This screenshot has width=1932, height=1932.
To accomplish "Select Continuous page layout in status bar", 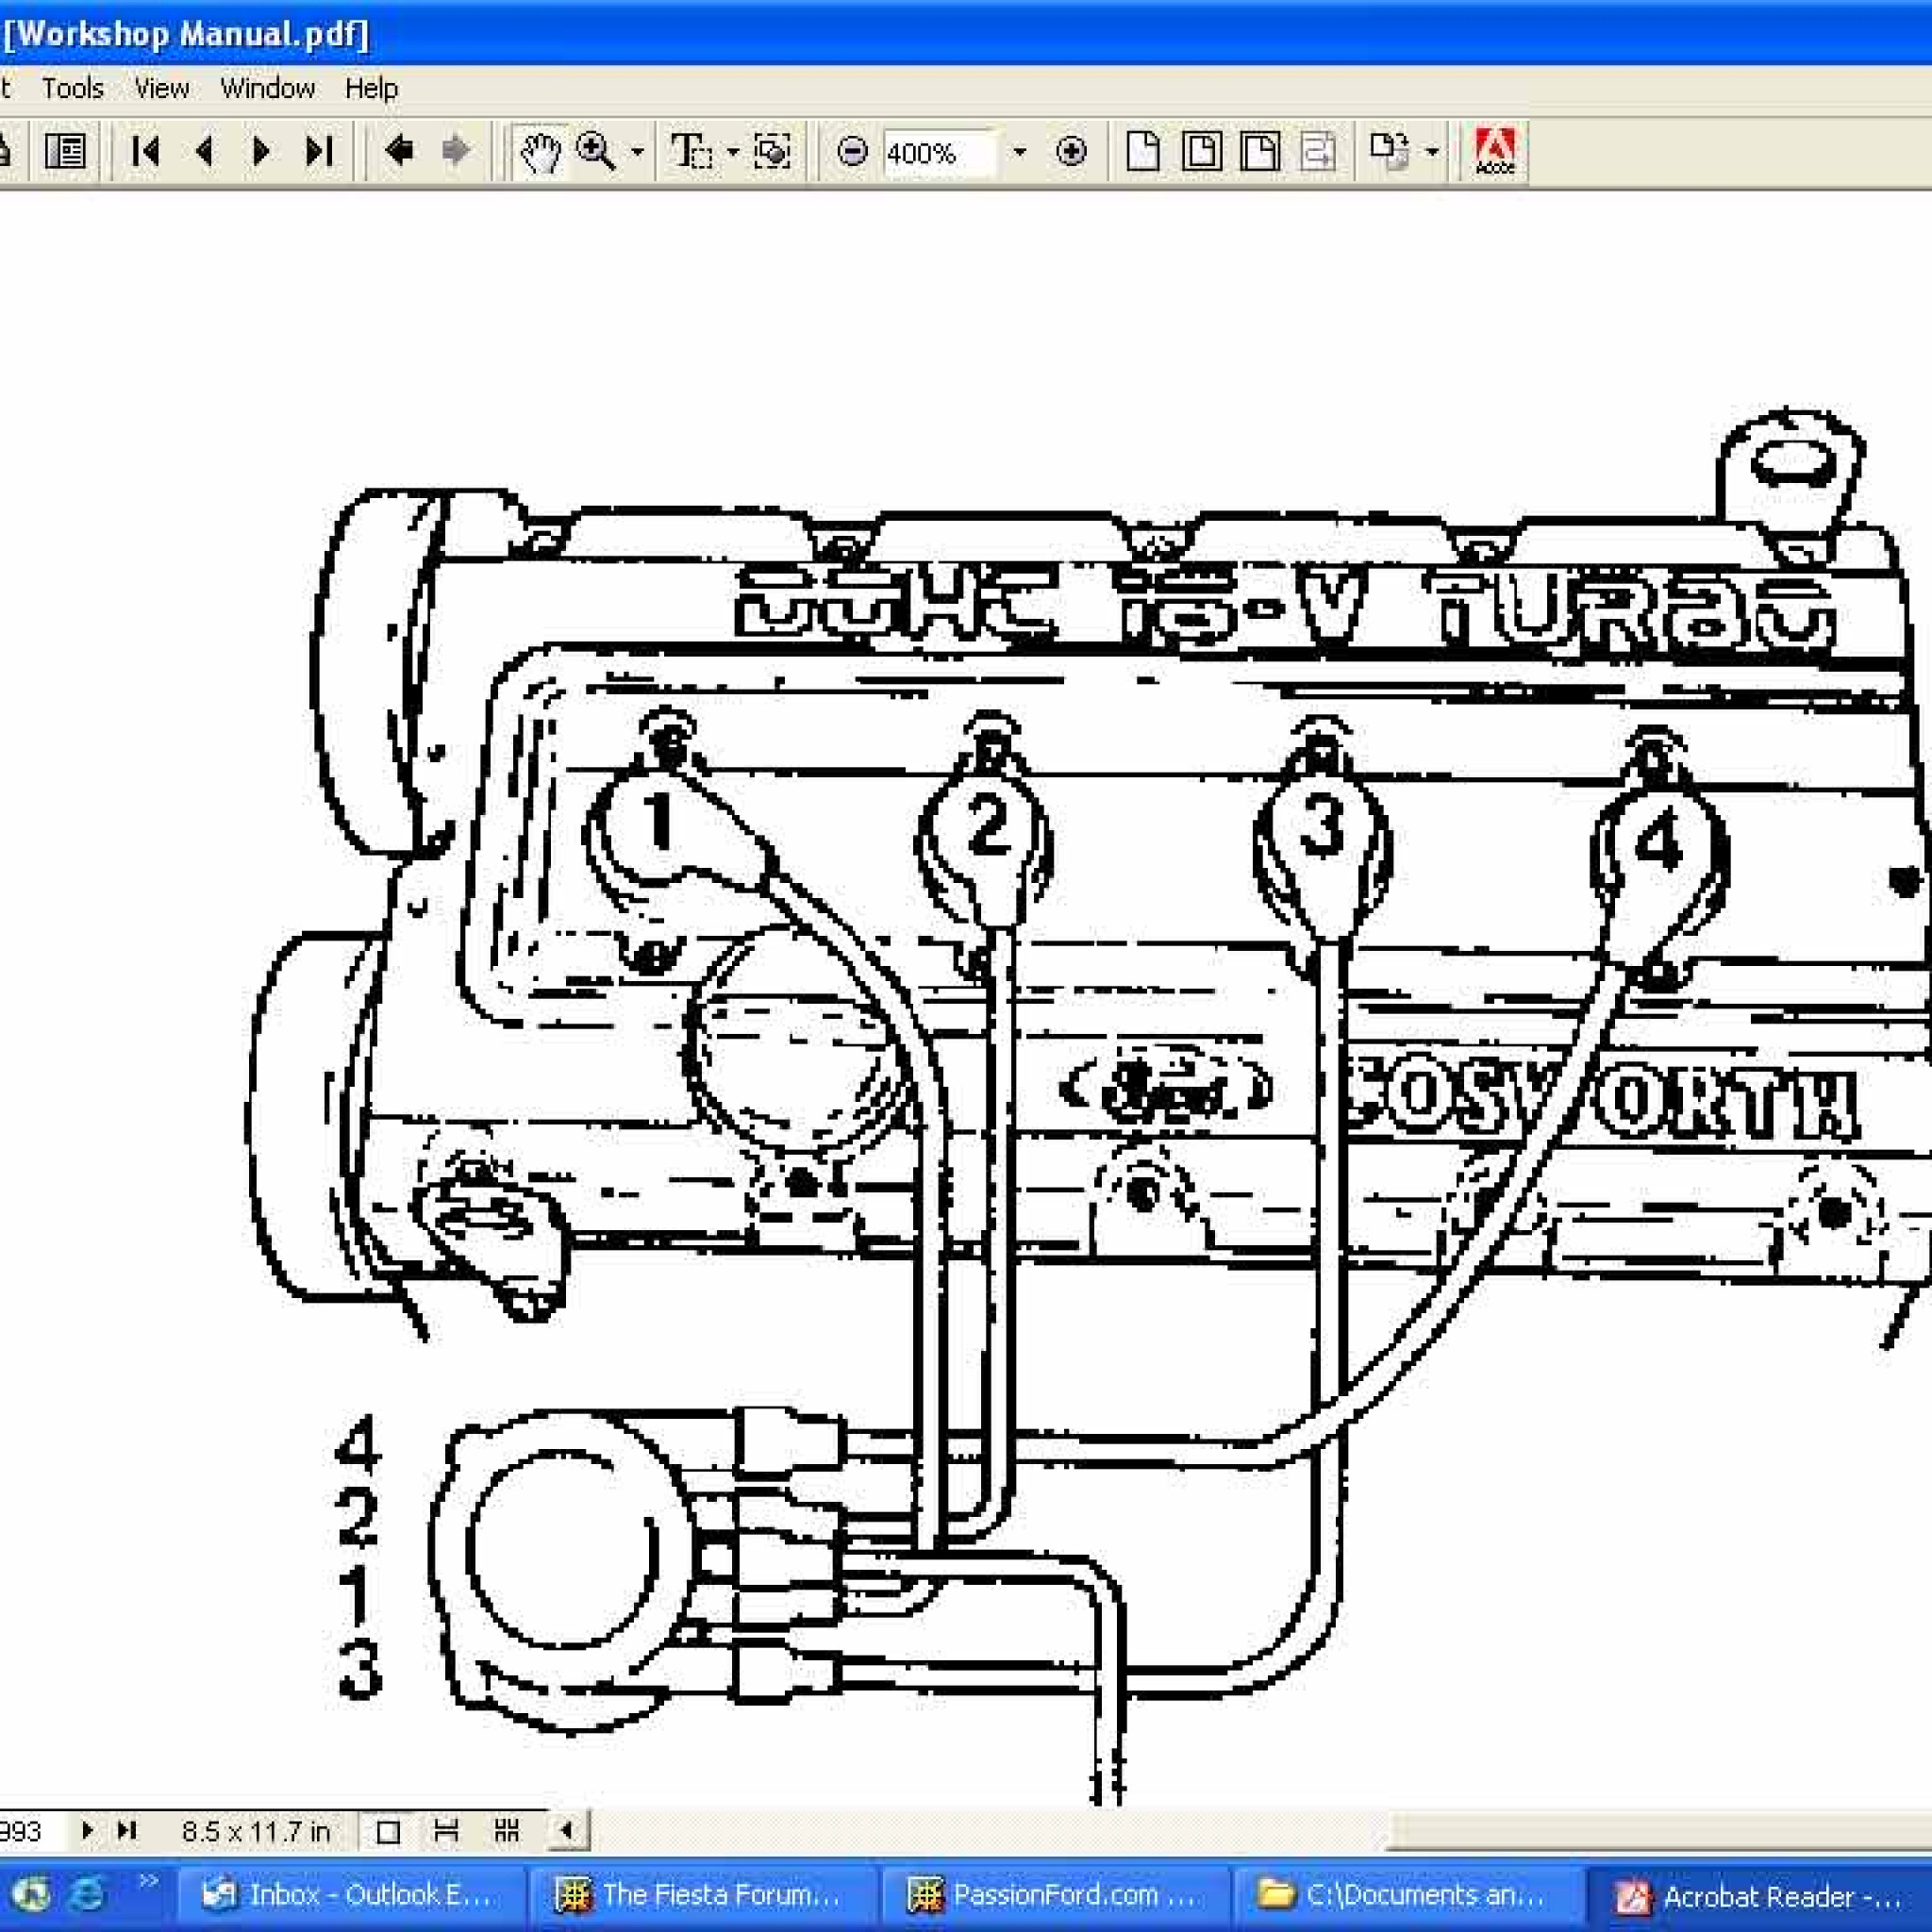I will click(446, 1831).
